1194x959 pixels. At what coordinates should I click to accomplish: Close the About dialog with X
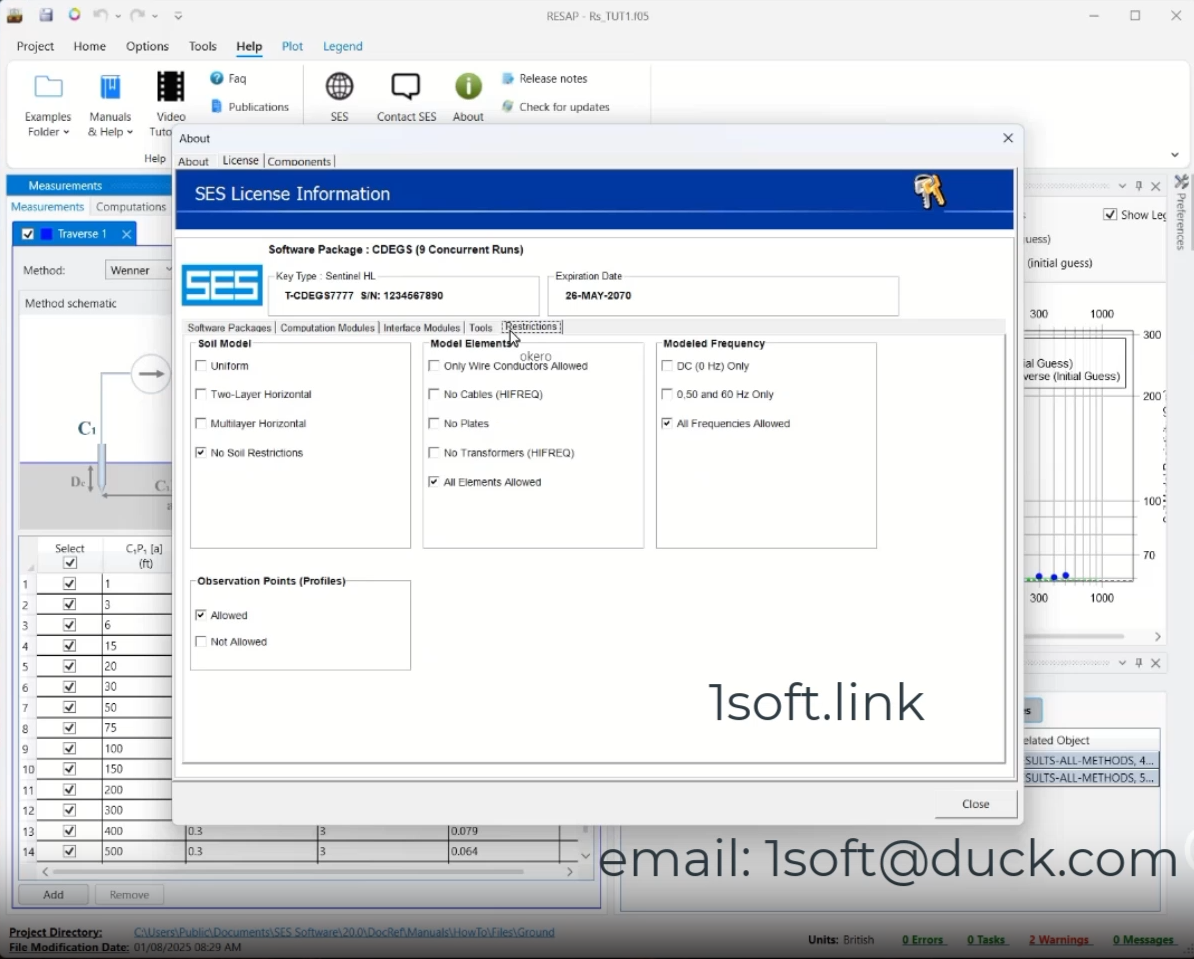click(1008, 138)
